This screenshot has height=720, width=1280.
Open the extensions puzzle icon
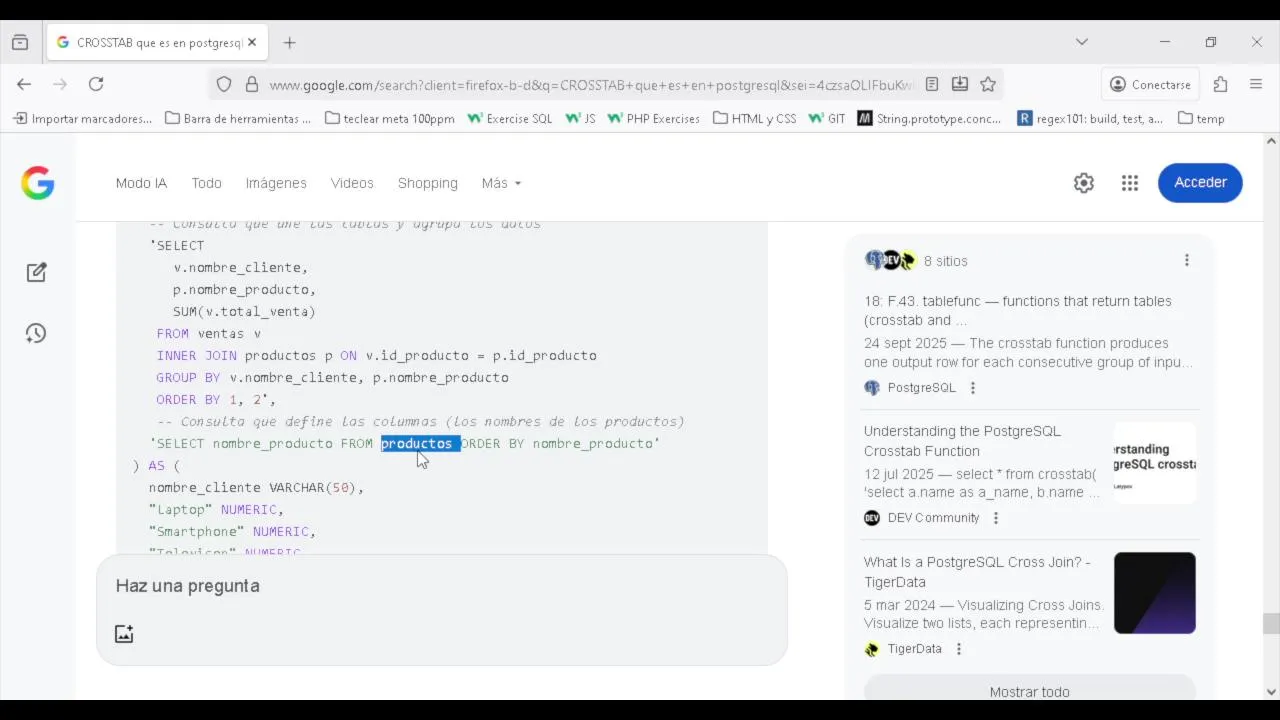click(1220, 85)
